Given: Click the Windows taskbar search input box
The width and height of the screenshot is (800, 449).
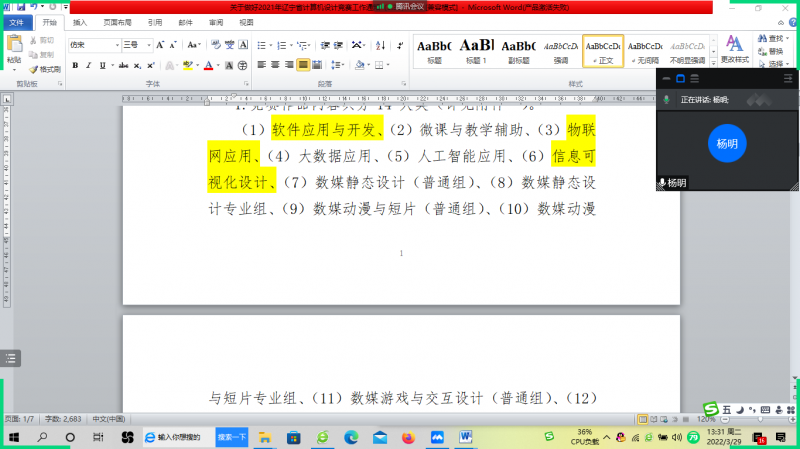Looking at the screenshot, I should click(x=178, y=438).
